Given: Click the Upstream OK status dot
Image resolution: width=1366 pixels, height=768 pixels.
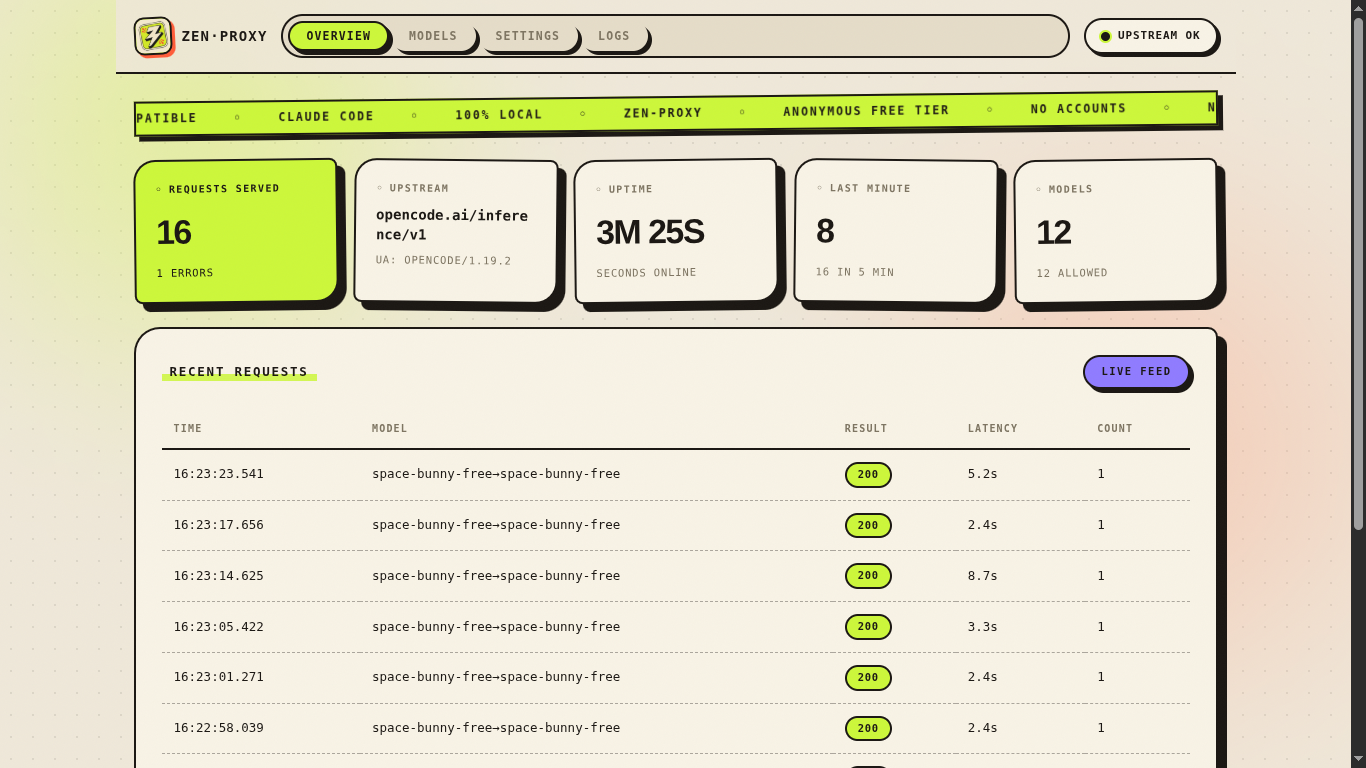Looking at the screenshot, I should pos(1105,36).
